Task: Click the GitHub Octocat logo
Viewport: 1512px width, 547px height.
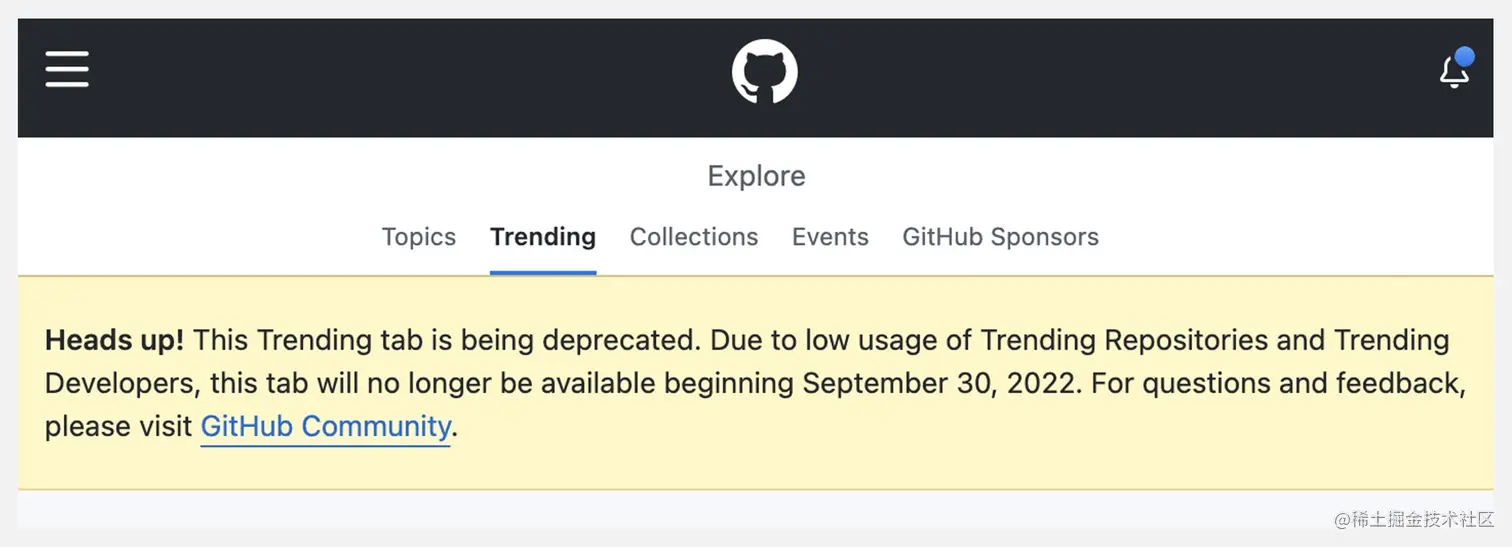Action: (764, 72)
